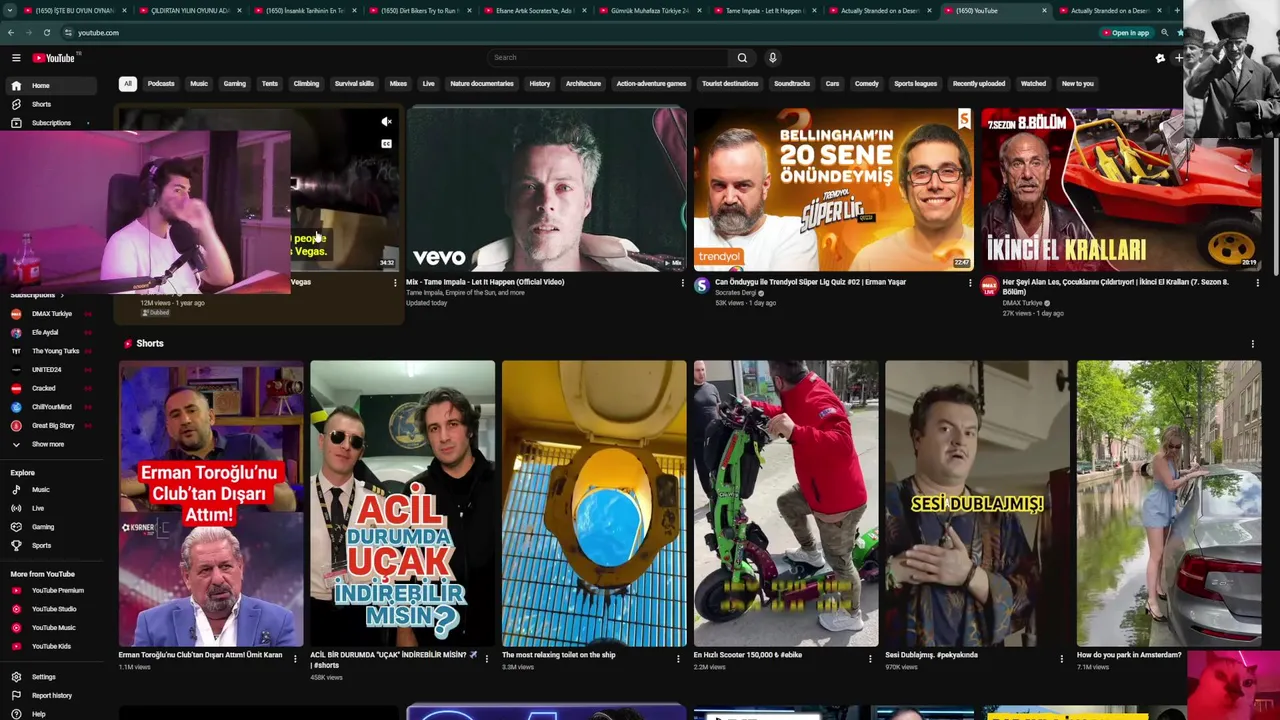Open the Tourist destinations chip
The width and height of the screenshot is (1280, 720).
pyautogui.click(x=730, y=84)
